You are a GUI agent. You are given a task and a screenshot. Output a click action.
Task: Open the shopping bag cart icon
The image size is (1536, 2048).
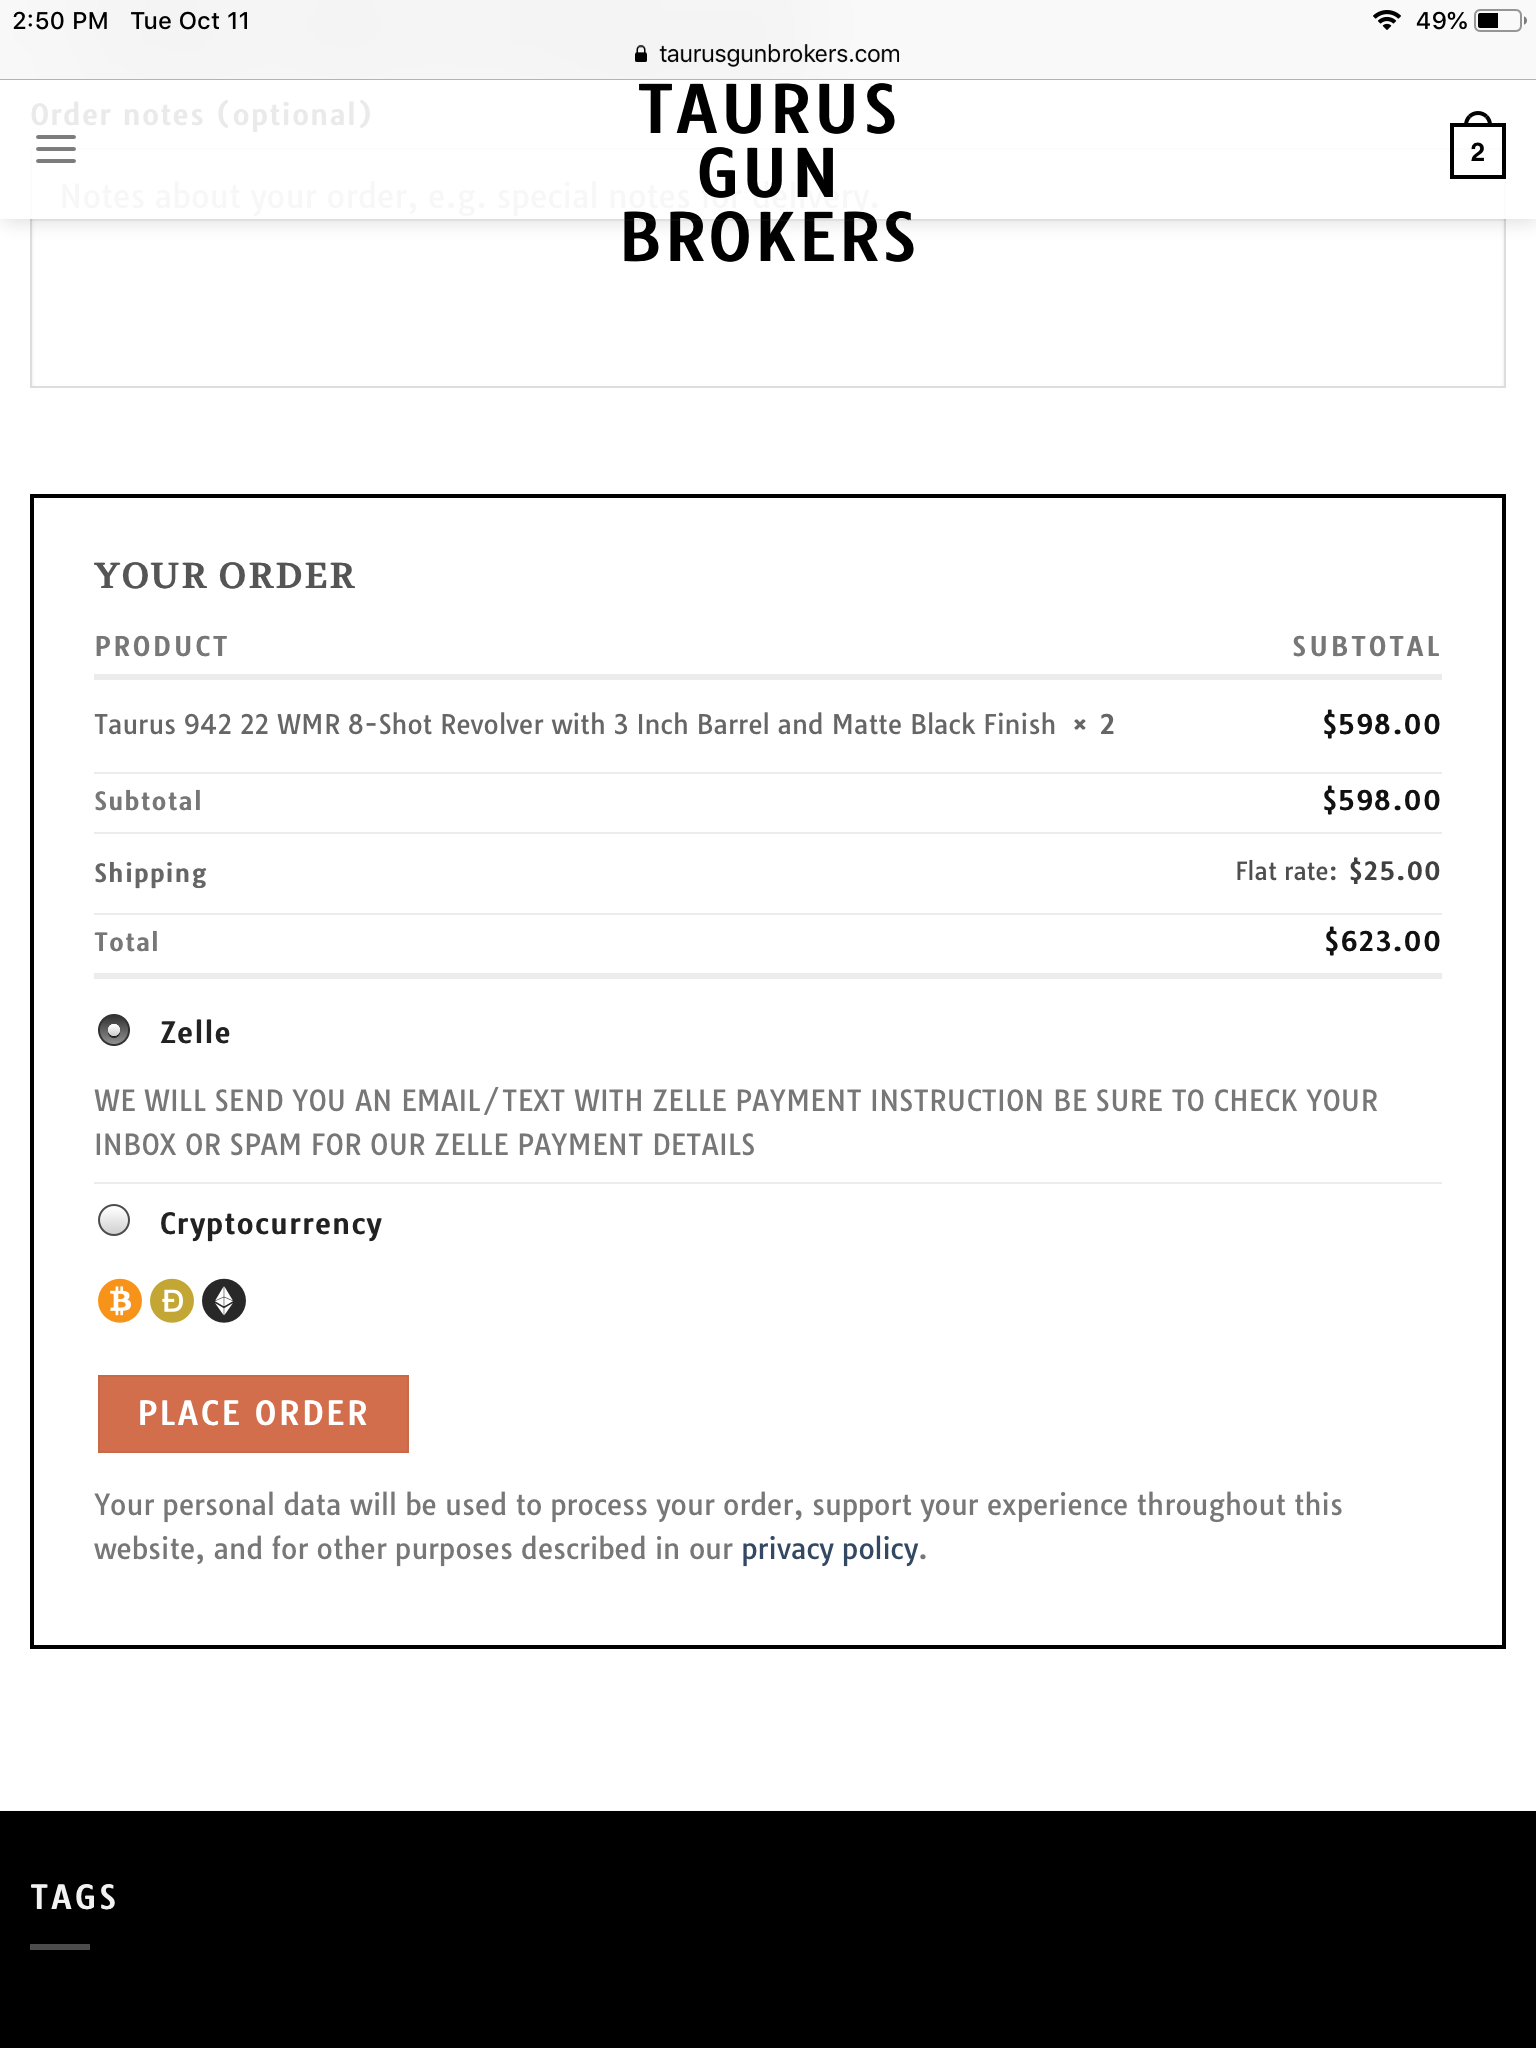point(1477,146)
